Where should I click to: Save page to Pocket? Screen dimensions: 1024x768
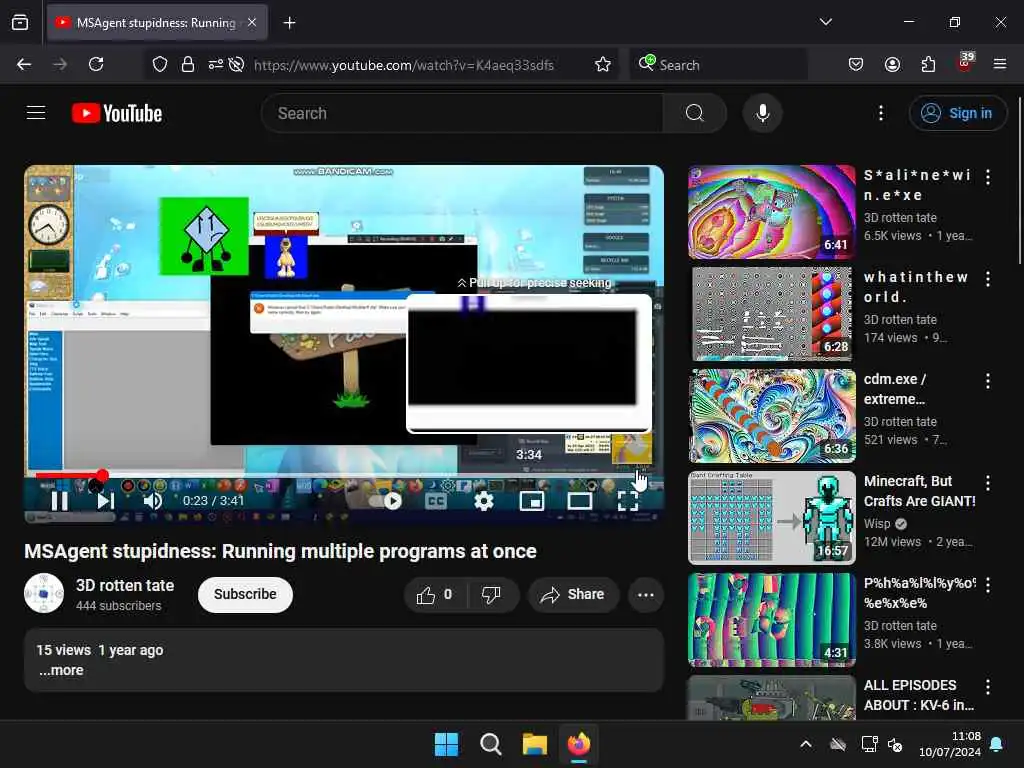[x=856, y=64]
